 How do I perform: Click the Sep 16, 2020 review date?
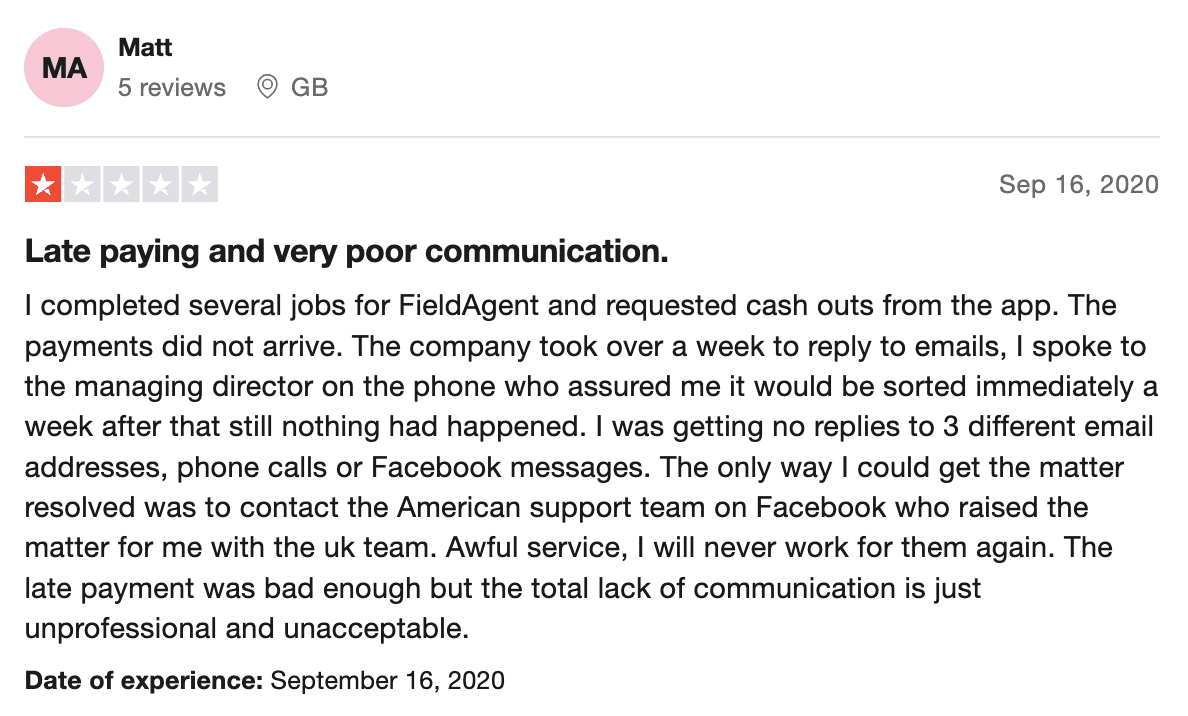click(x=1079, y=184)
